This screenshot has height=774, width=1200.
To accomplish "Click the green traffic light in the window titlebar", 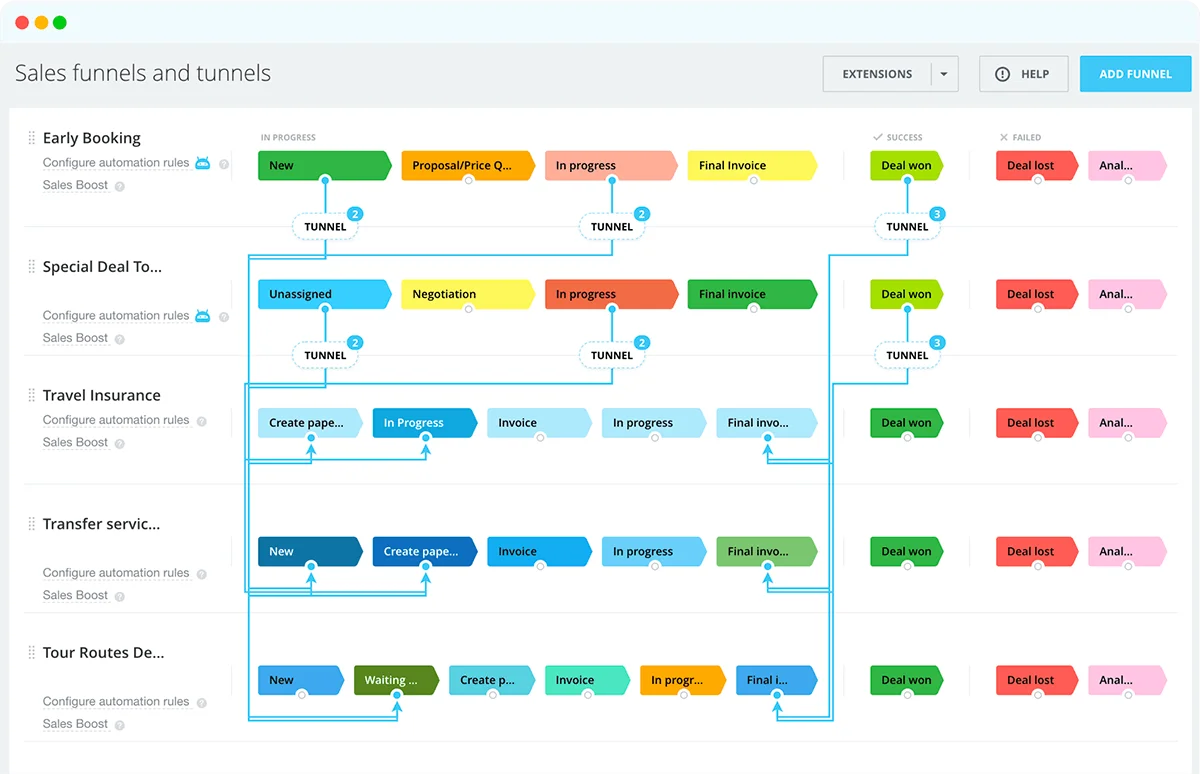I will (59, 22).
